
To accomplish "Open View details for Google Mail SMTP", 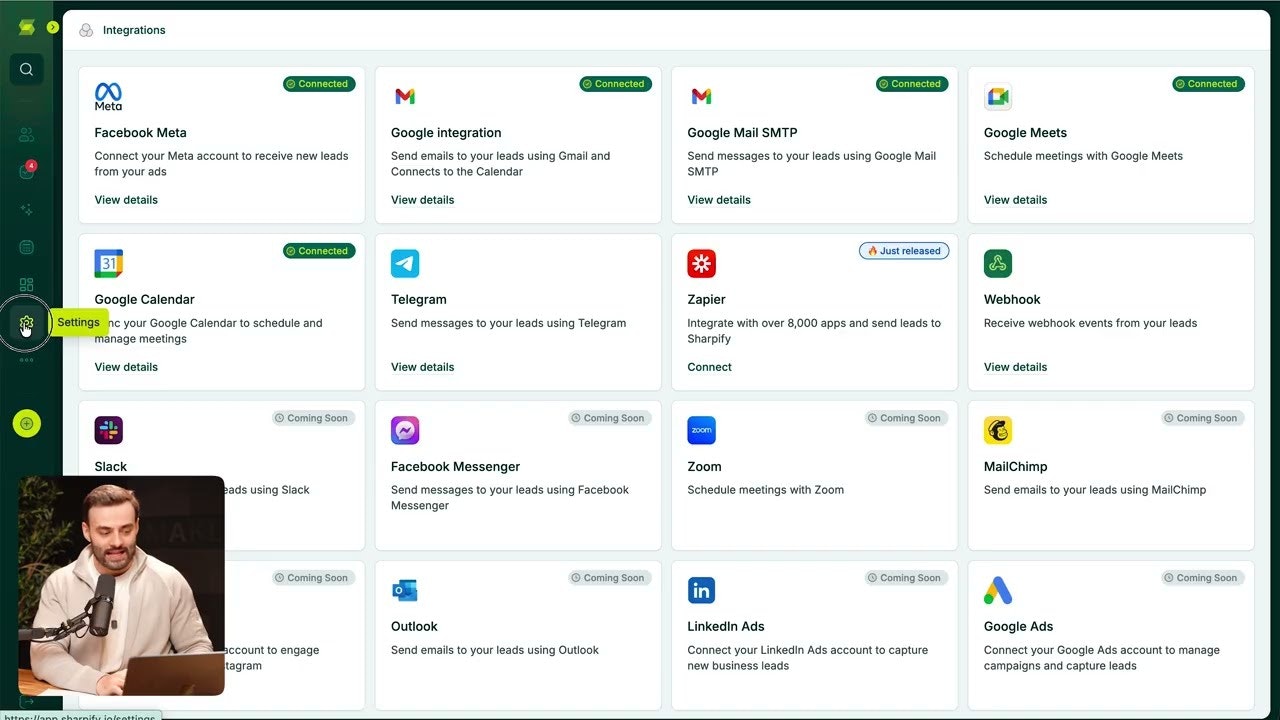I will [x=719, y=200].
